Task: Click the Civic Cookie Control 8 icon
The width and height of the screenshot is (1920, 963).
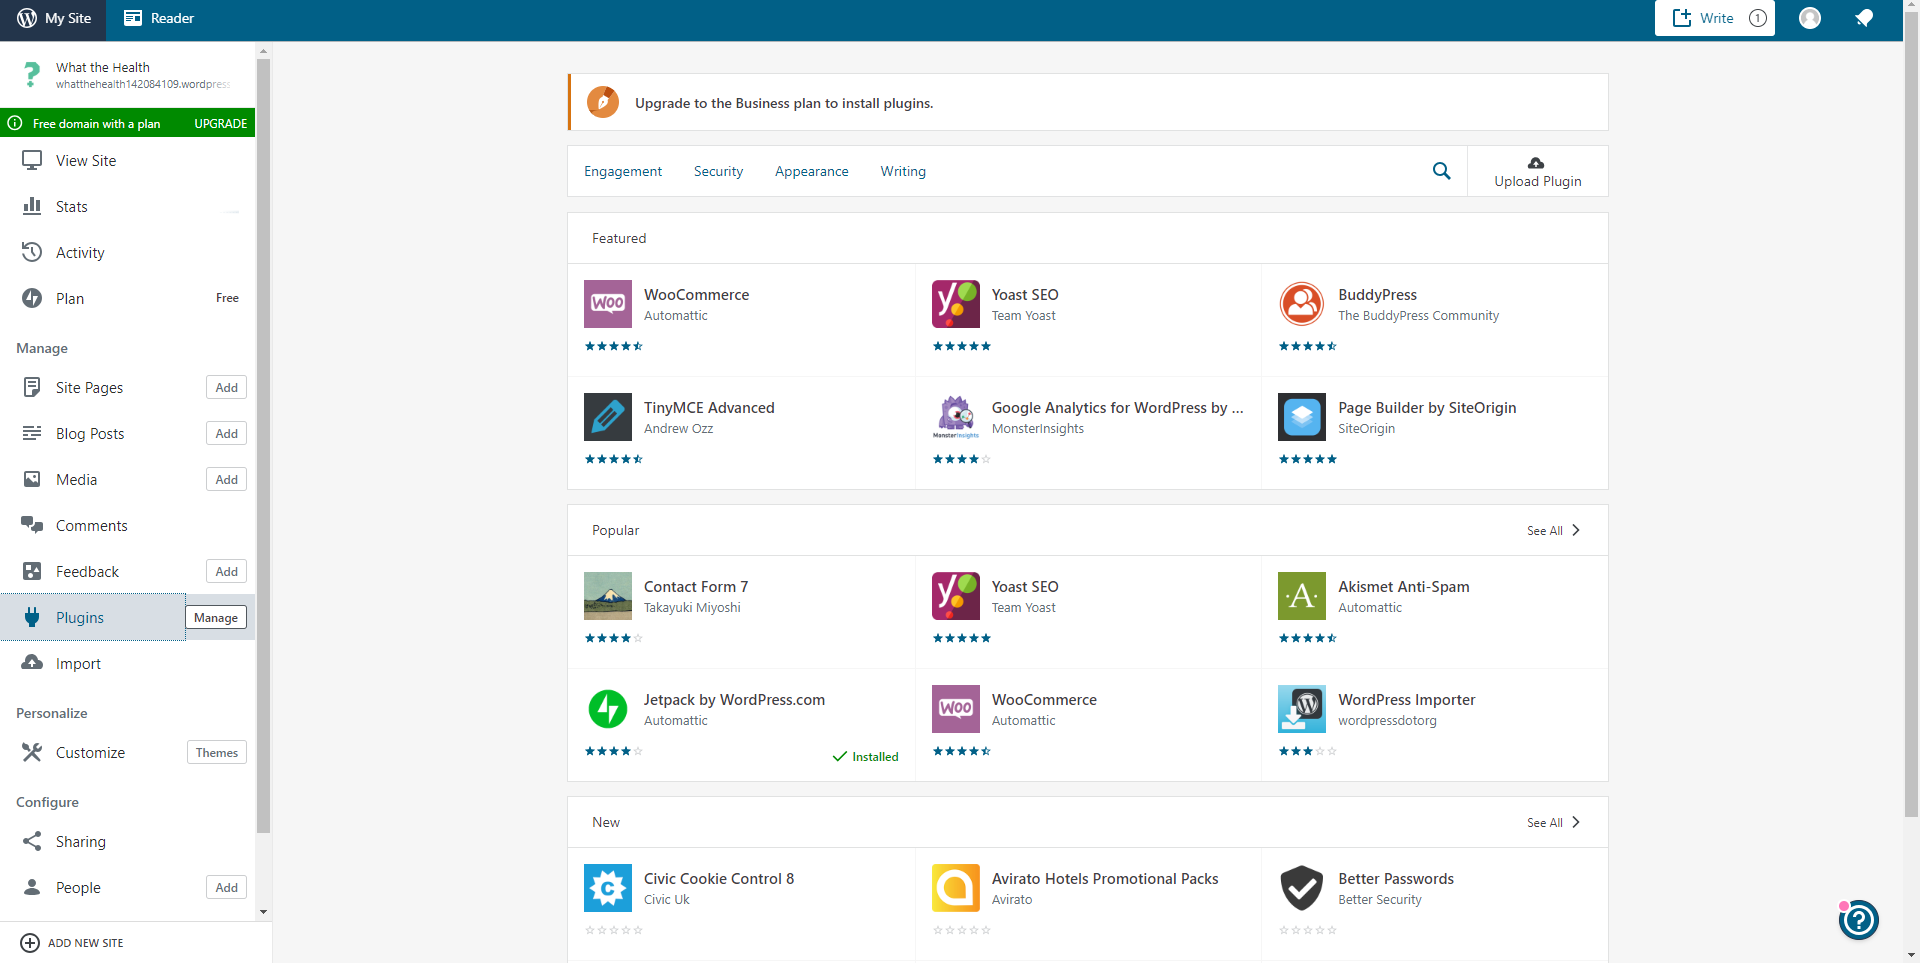Action: coord(608,888)
